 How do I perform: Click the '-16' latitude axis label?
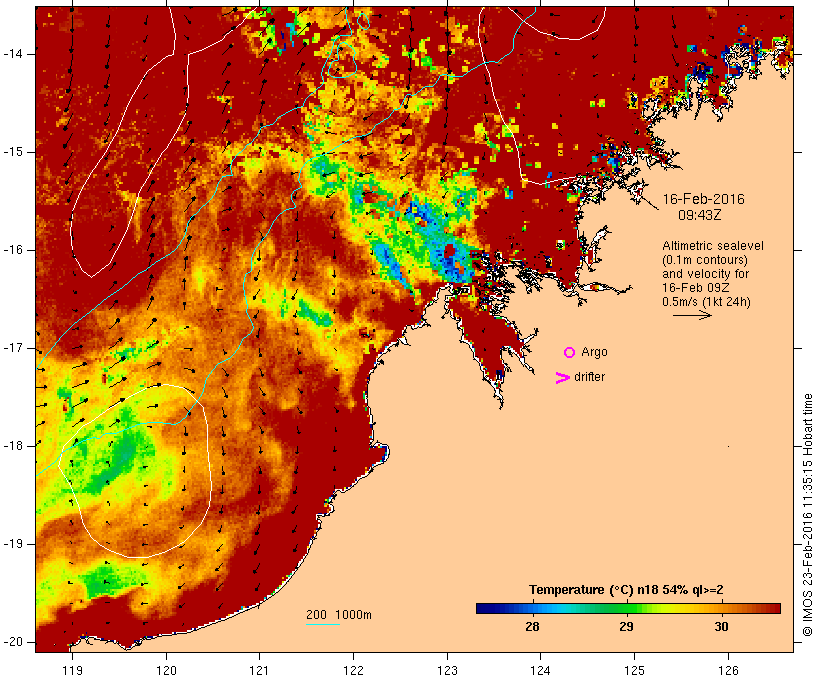[13, 250]
